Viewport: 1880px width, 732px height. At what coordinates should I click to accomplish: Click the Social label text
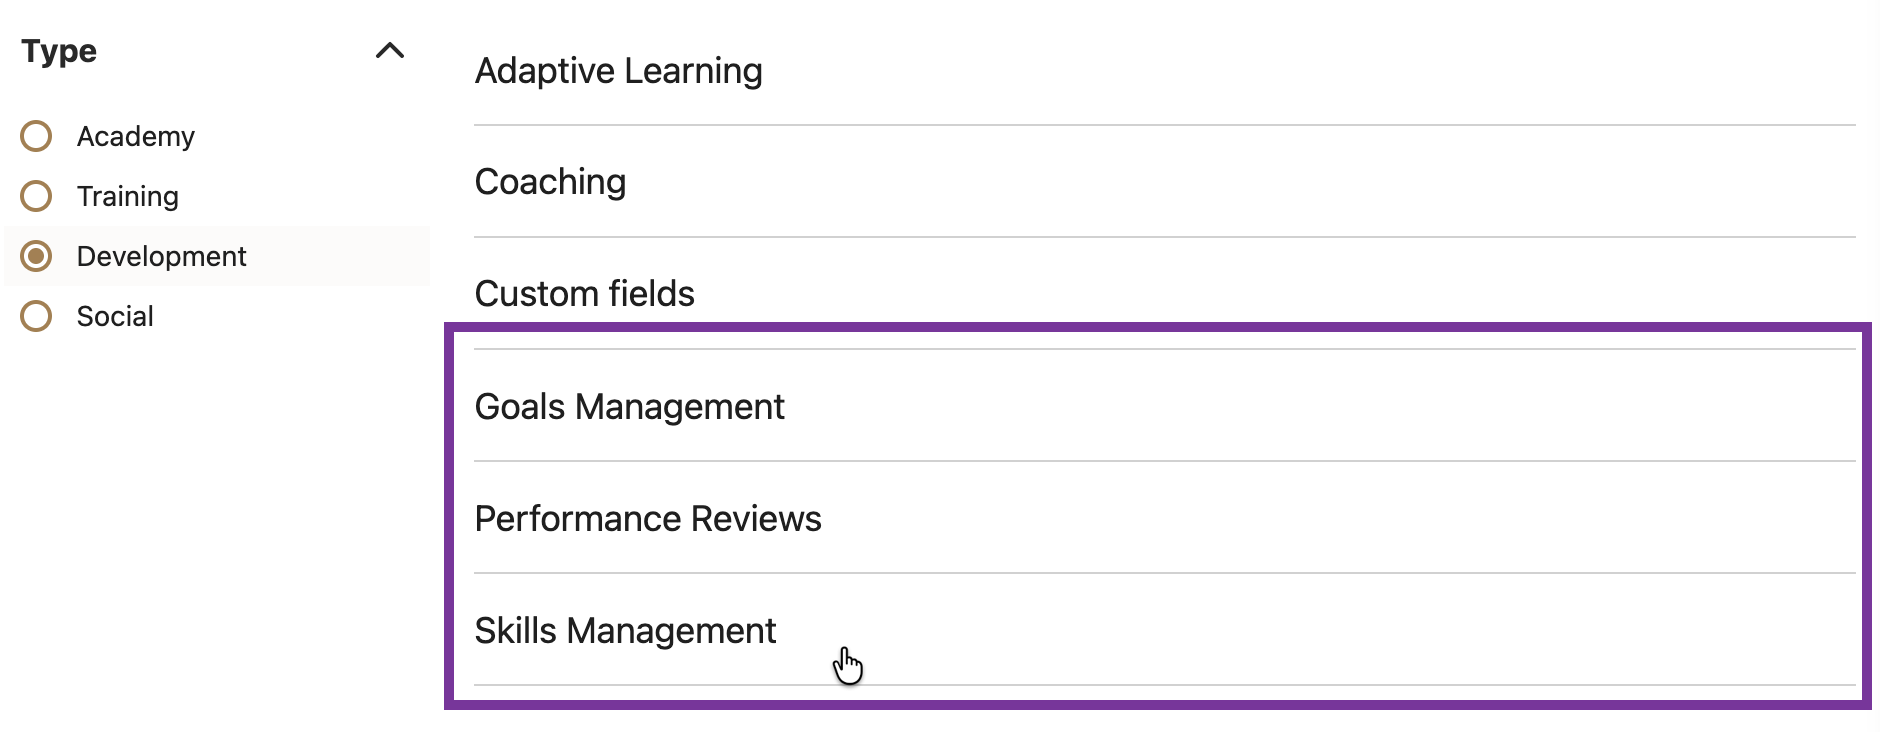coord(115,316)
